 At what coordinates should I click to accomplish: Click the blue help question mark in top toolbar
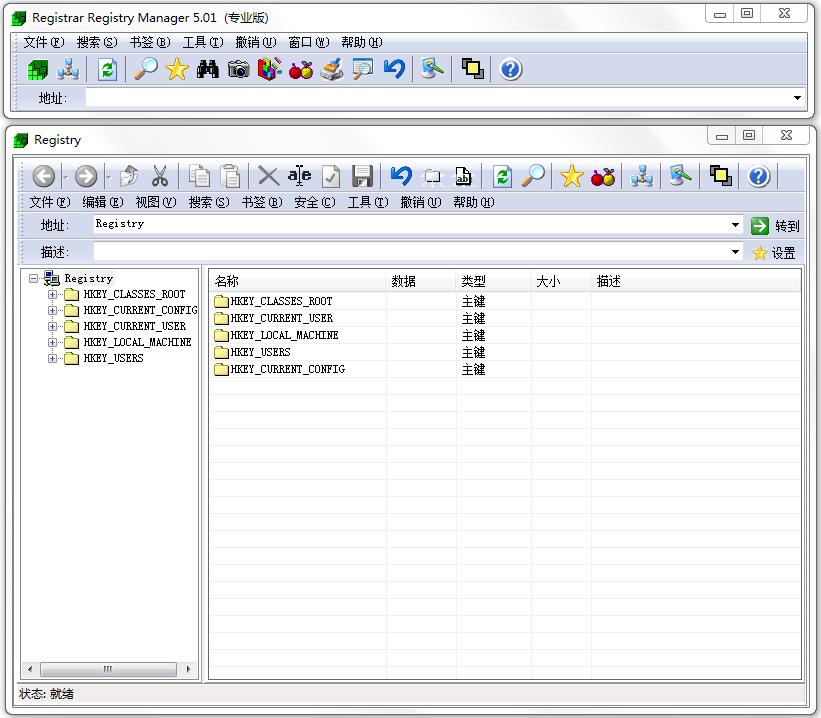(x=510, y=69)
